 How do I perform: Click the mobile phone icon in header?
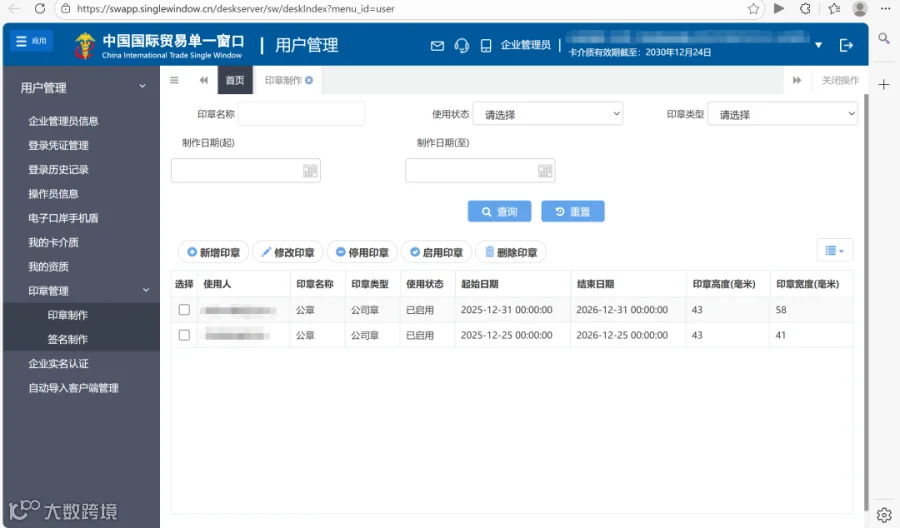[x=486, y=45]
